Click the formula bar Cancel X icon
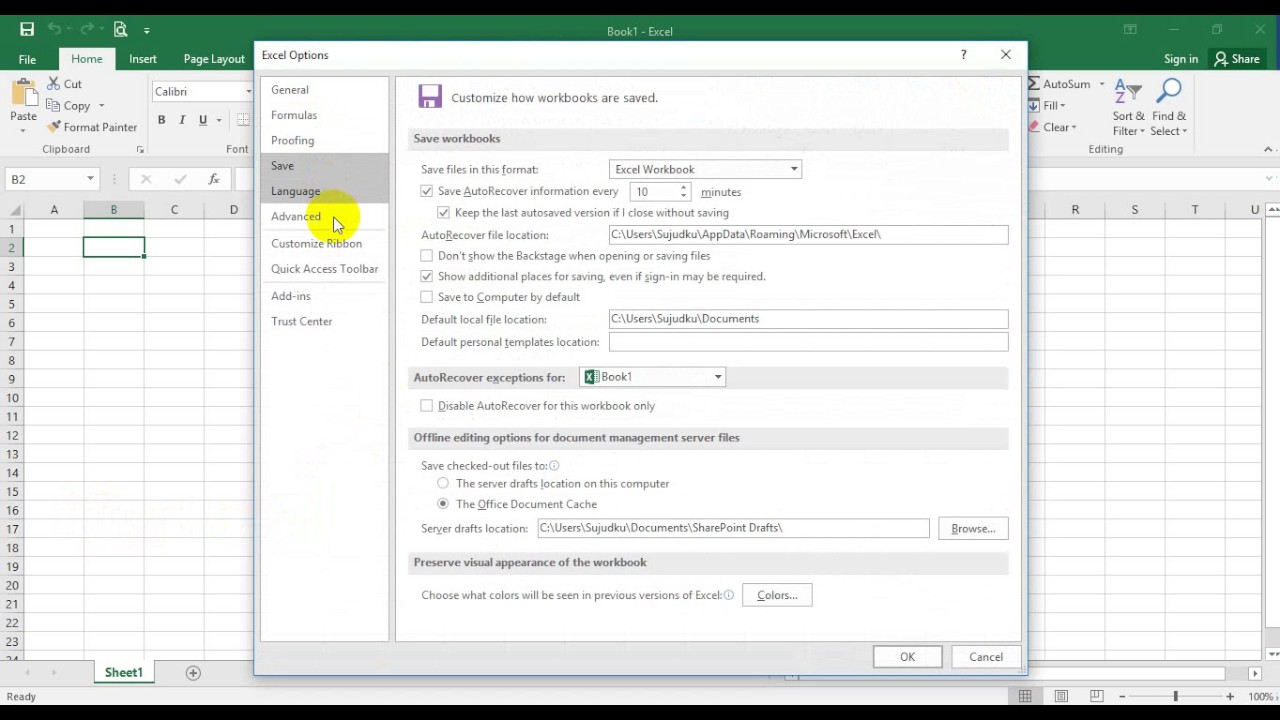Image resolution: width=1280 pixels, height=720 pixels. point(146,179)
